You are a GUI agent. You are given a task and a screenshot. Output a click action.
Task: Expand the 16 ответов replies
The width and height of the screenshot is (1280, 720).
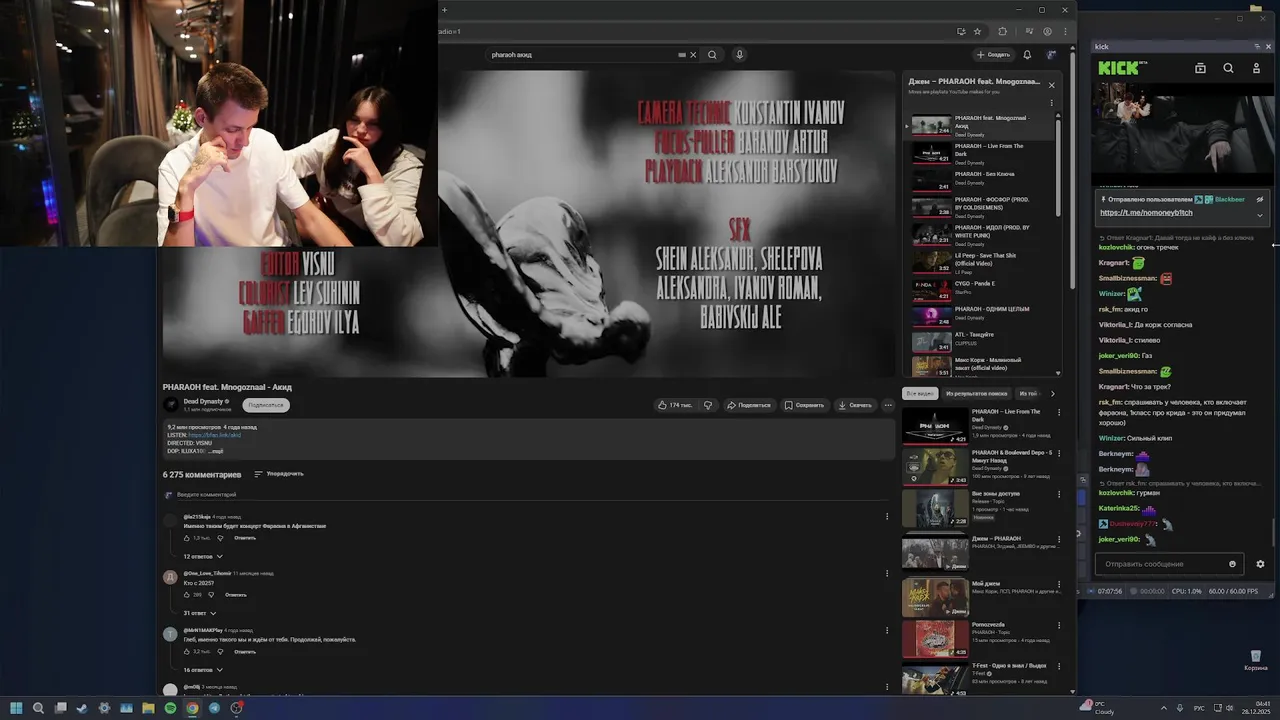[x=203, y=670]
